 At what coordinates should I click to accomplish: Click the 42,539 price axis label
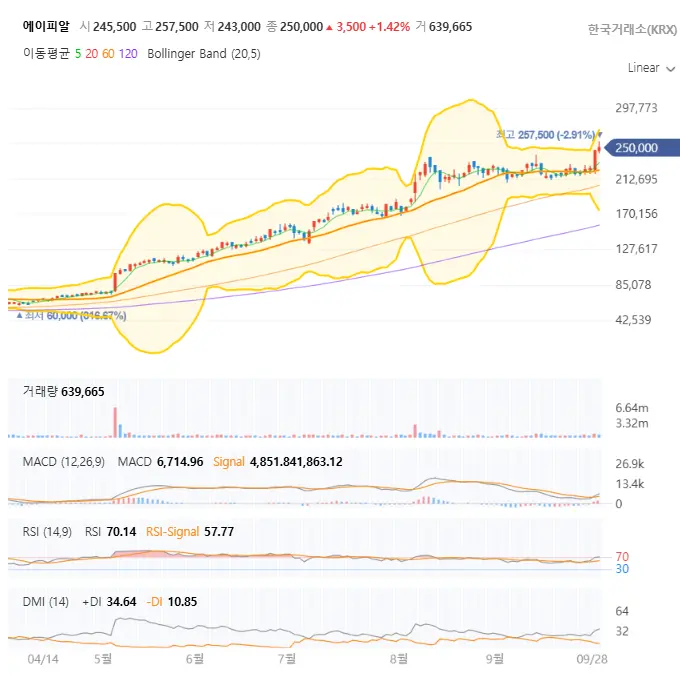633,320
